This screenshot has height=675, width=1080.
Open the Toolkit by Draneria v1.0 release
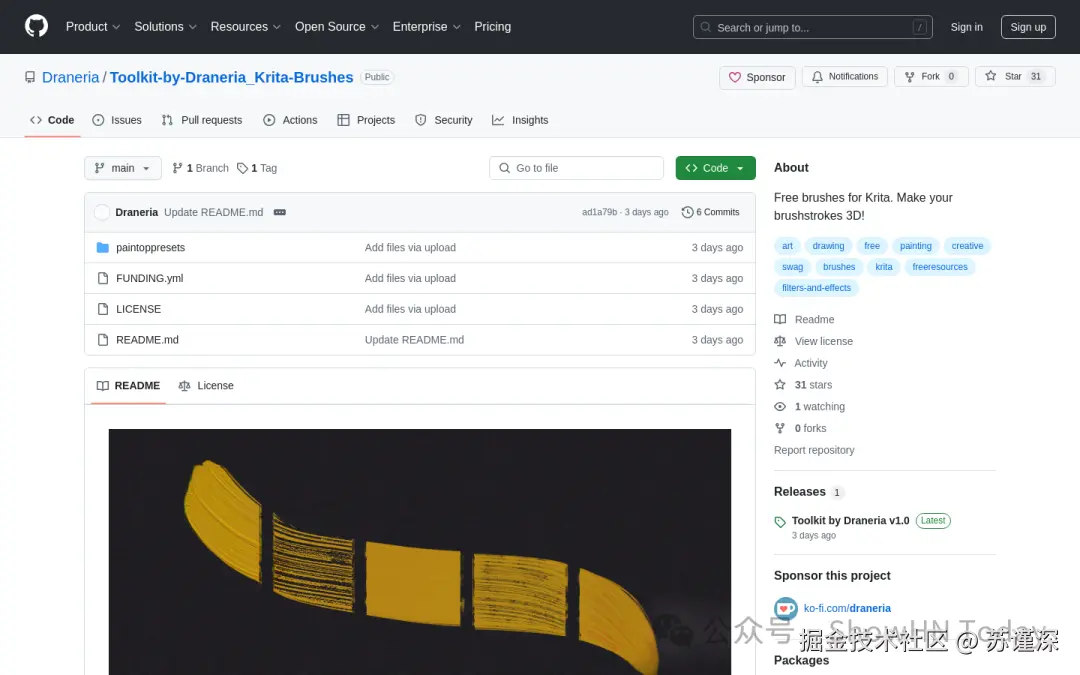click(x=850, y=521)
